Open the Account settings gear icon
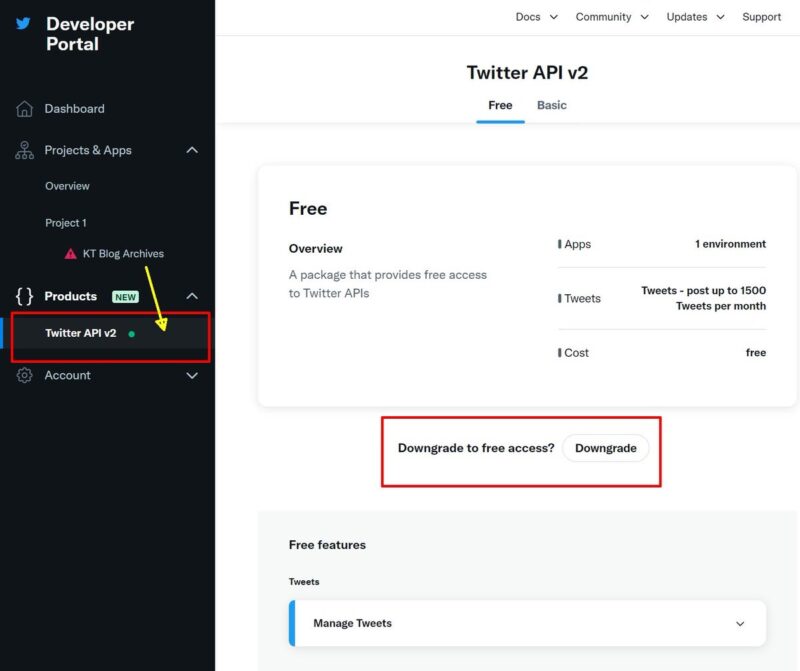This screenshot has width=800, height=671. click(x=23, y=375)
